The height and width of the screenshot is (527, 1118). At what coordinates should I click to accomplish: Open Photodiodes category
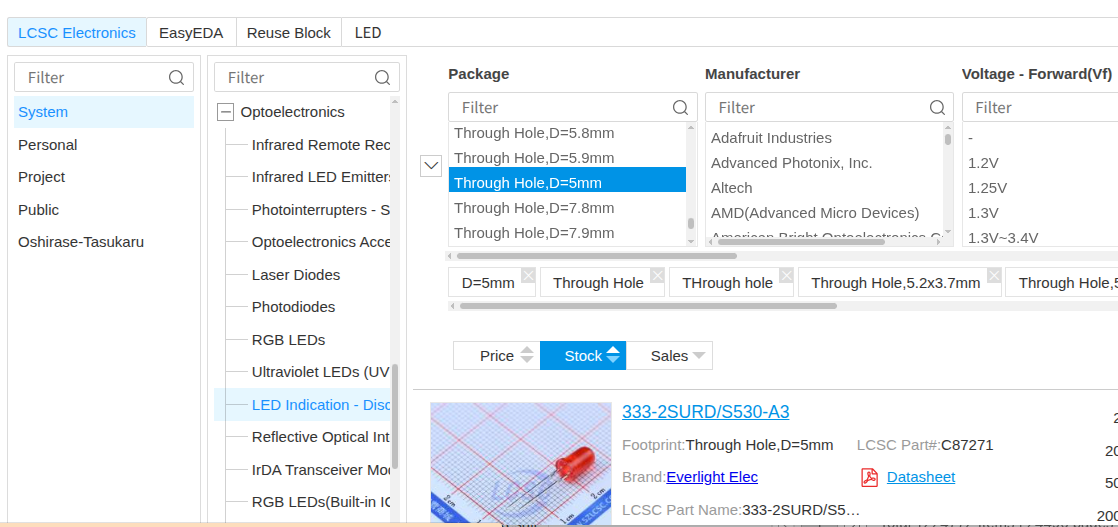(293, 307)
